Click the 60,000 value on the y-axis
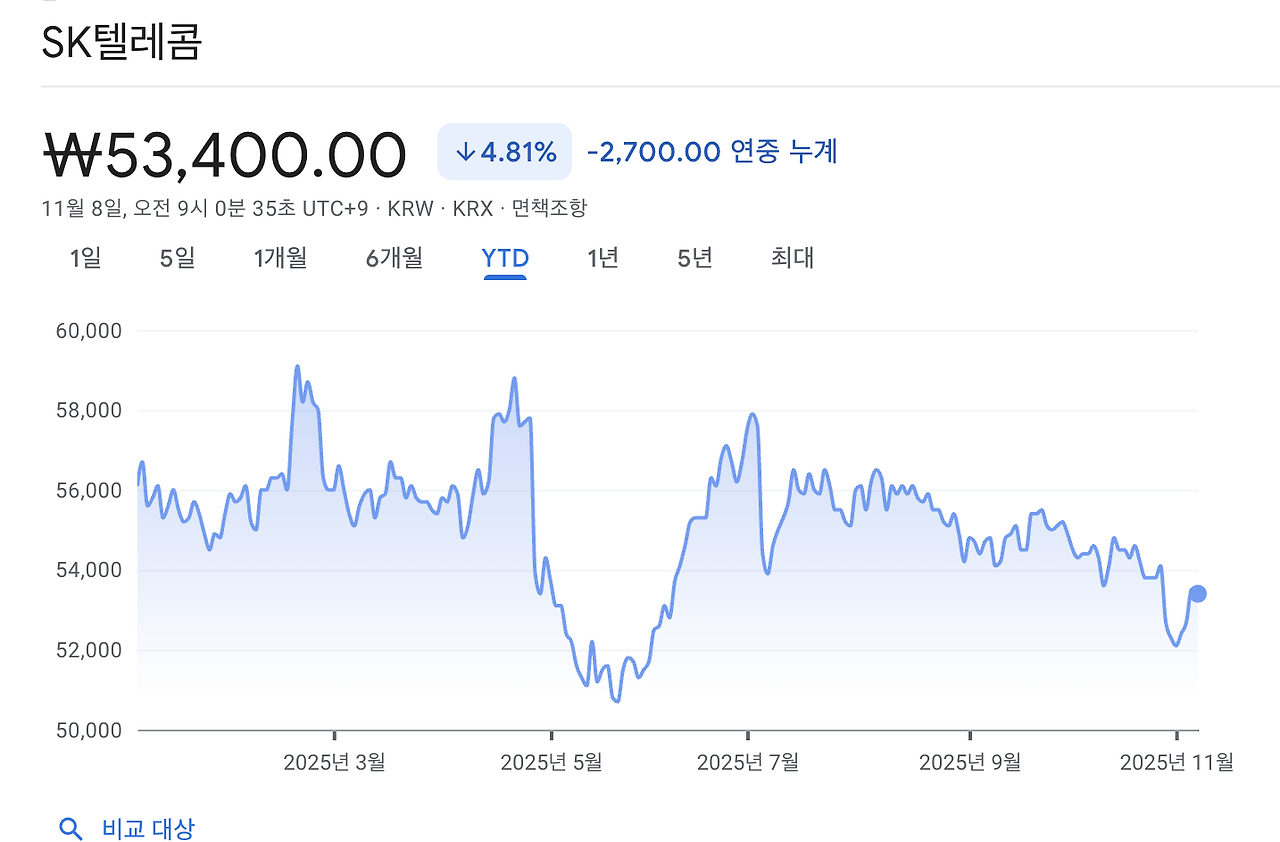This screenshot has width=1280, height=842. [x=90, y=331]
